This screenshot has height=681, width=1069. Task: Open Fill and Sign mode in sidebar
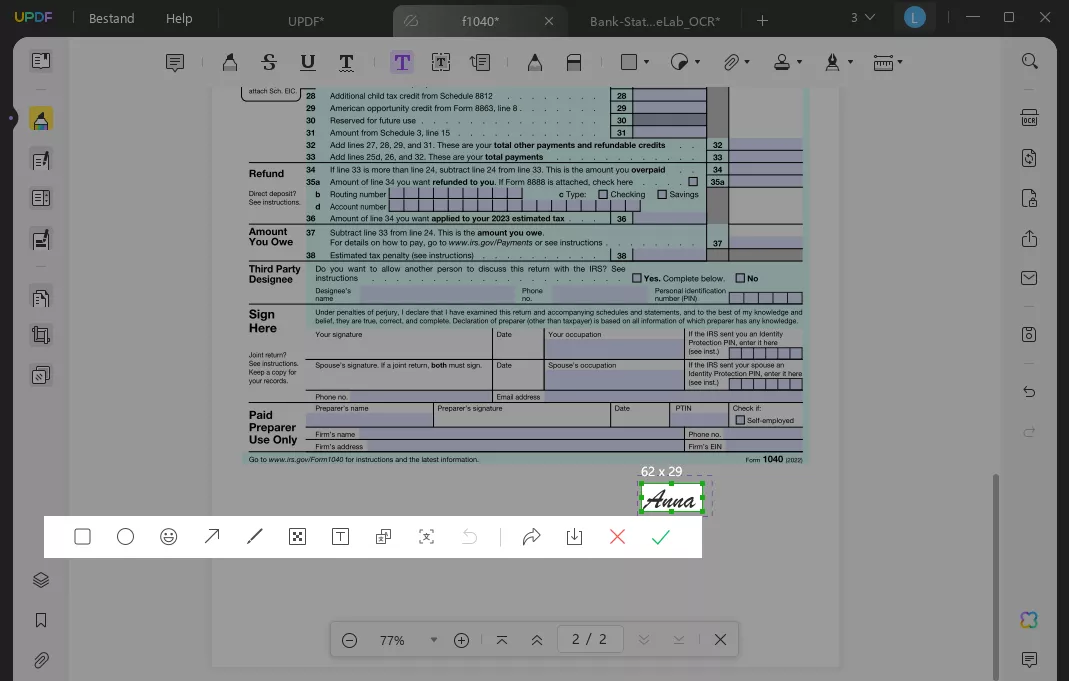tap(41, 240)
